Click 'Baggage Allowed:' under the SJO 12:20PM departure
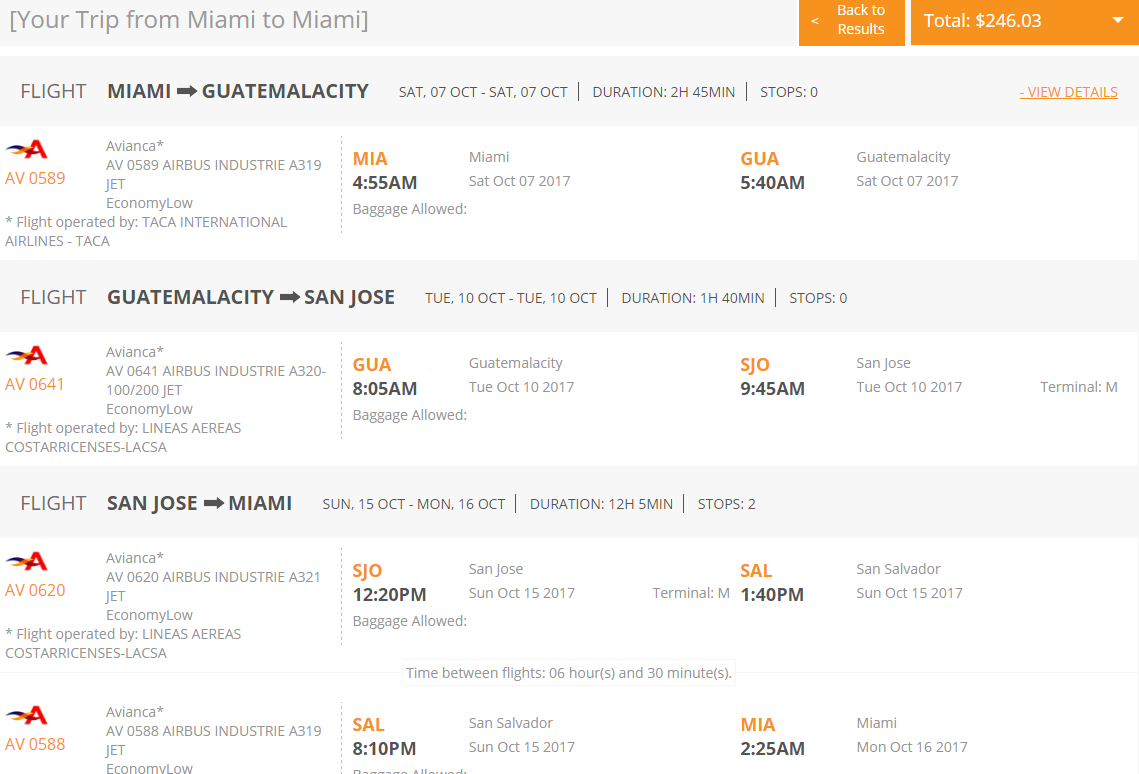Image resolution: width=1139 pixels, height=774 pixels. point(410,622)
